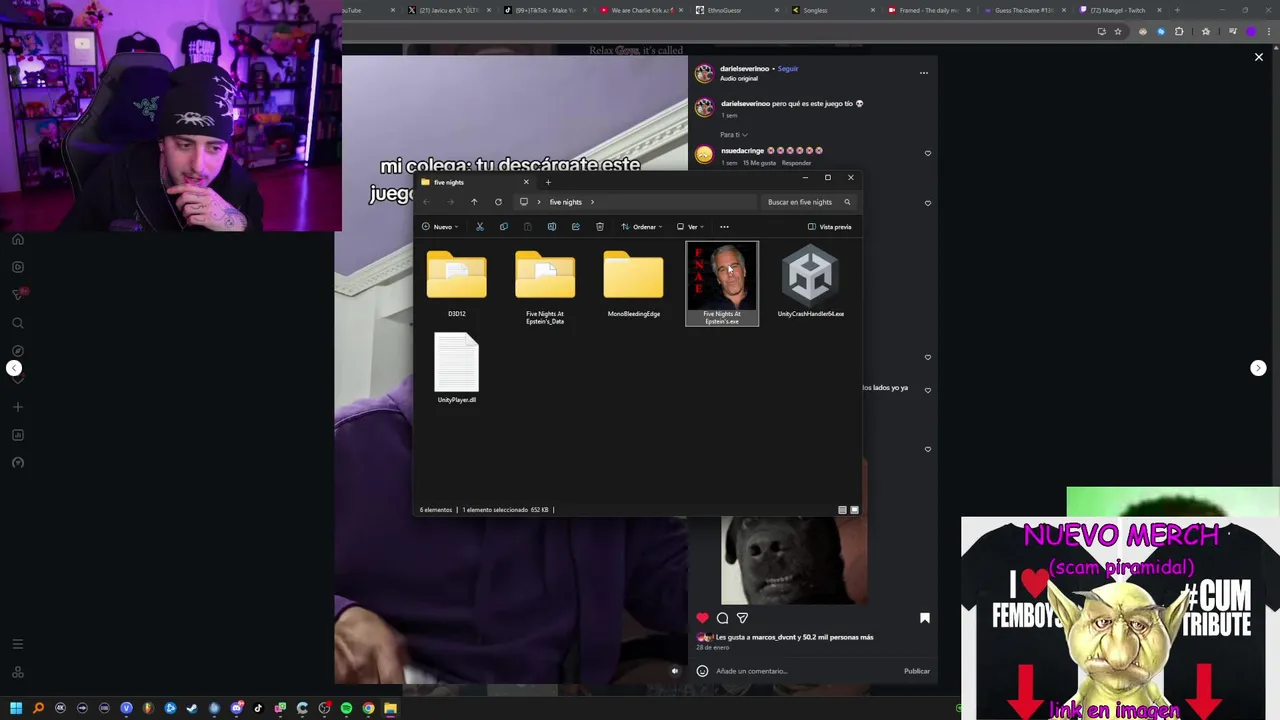Like the Instagram post with heart icon
This screenshot has width=1280, height=720.
click(702, 618)
